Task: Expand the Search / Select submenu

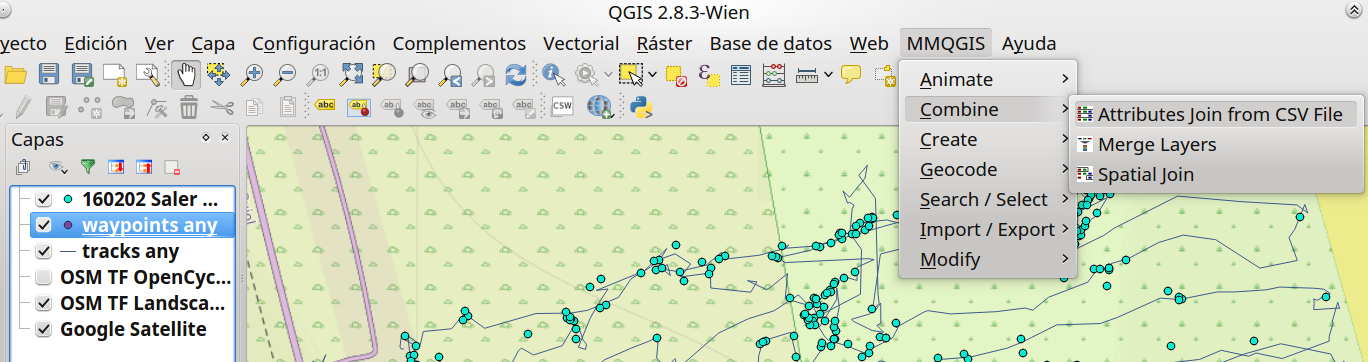Action: pyautogui.click(x=988, y=199)
